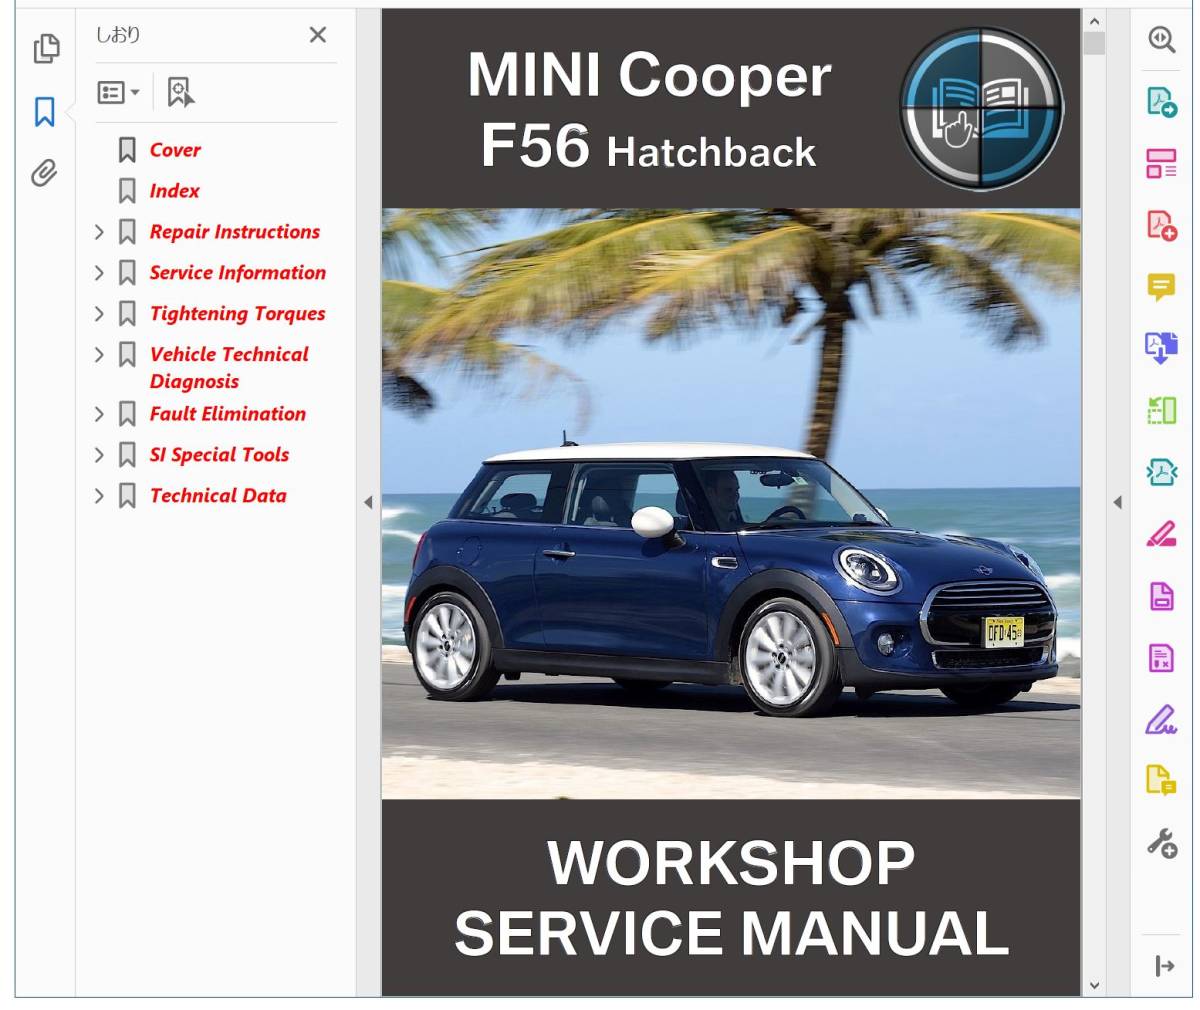Screen dimensions: 1200x1010
Task: Click the bookmark icon beside Tightening Torques
Action: point(127,314)
